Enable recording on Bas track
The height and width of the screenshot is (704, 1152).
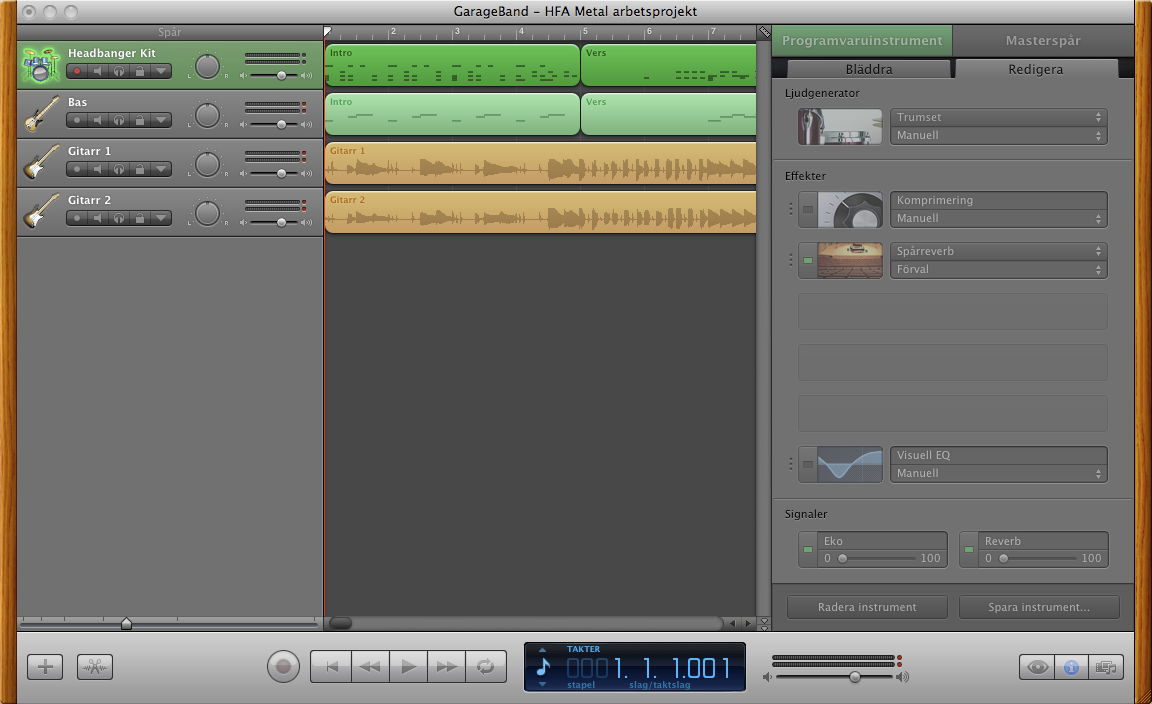[77, 120]
